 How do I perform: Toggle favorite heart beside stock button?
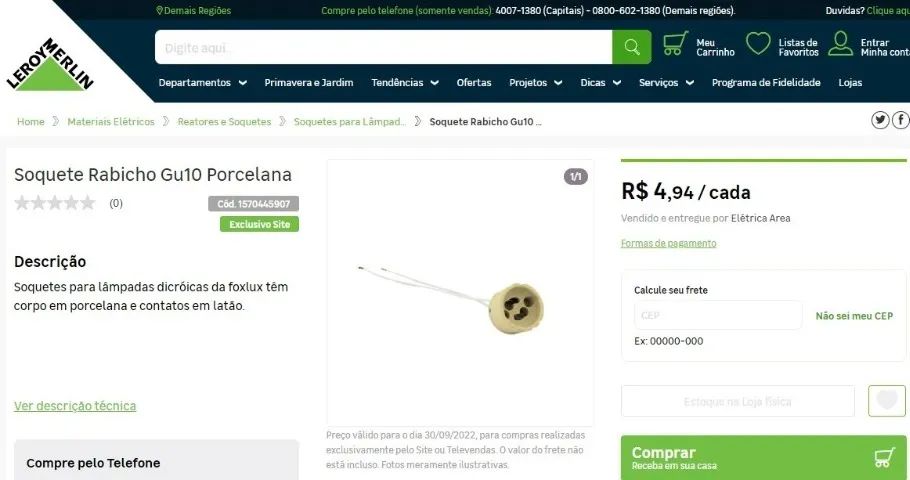point(887,400)
